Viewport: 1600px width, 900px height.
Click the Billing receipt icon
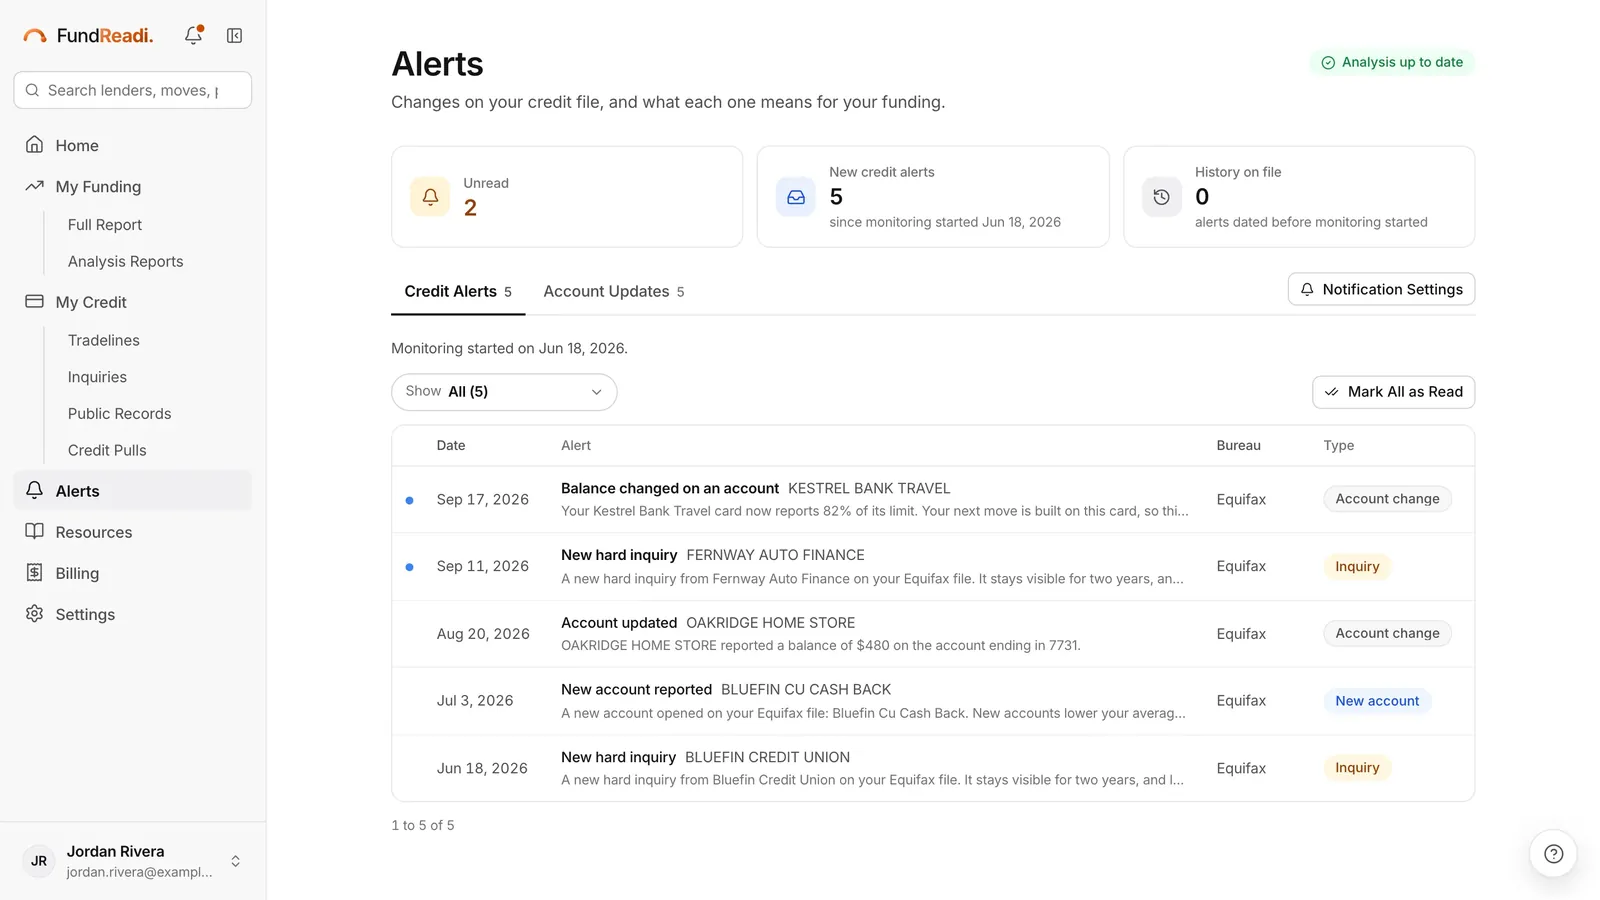pos(35,573)
